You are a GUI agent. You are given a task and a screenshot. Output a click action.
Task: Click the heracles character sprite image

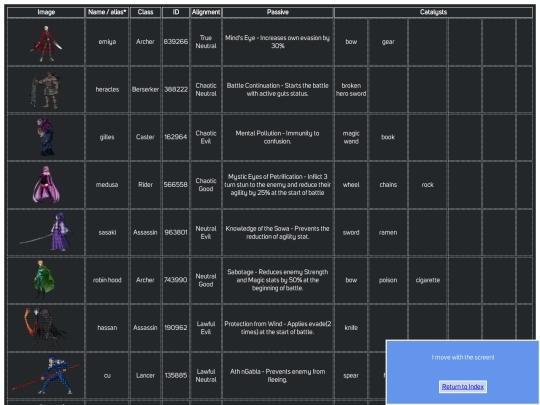coord(46,90)
